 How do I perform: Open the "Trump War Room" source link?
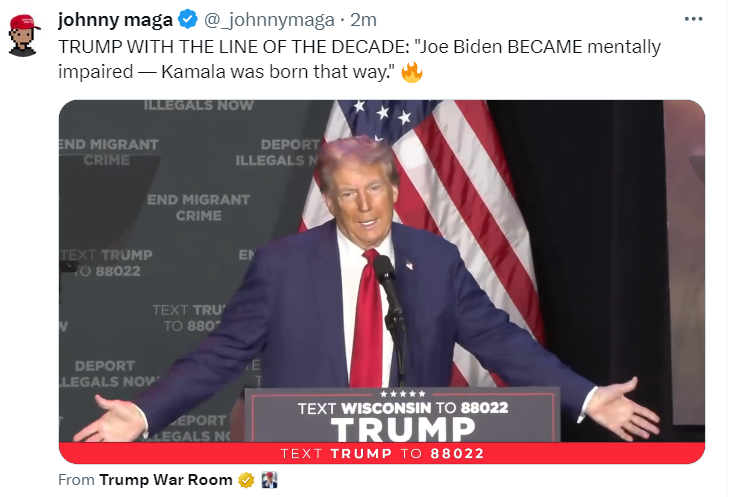pyautogui.click(x=166, y=480)
